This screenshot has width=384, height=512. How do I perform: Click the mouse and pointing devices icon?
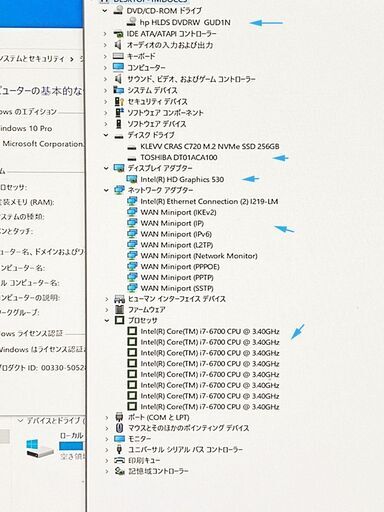[119, 428]
